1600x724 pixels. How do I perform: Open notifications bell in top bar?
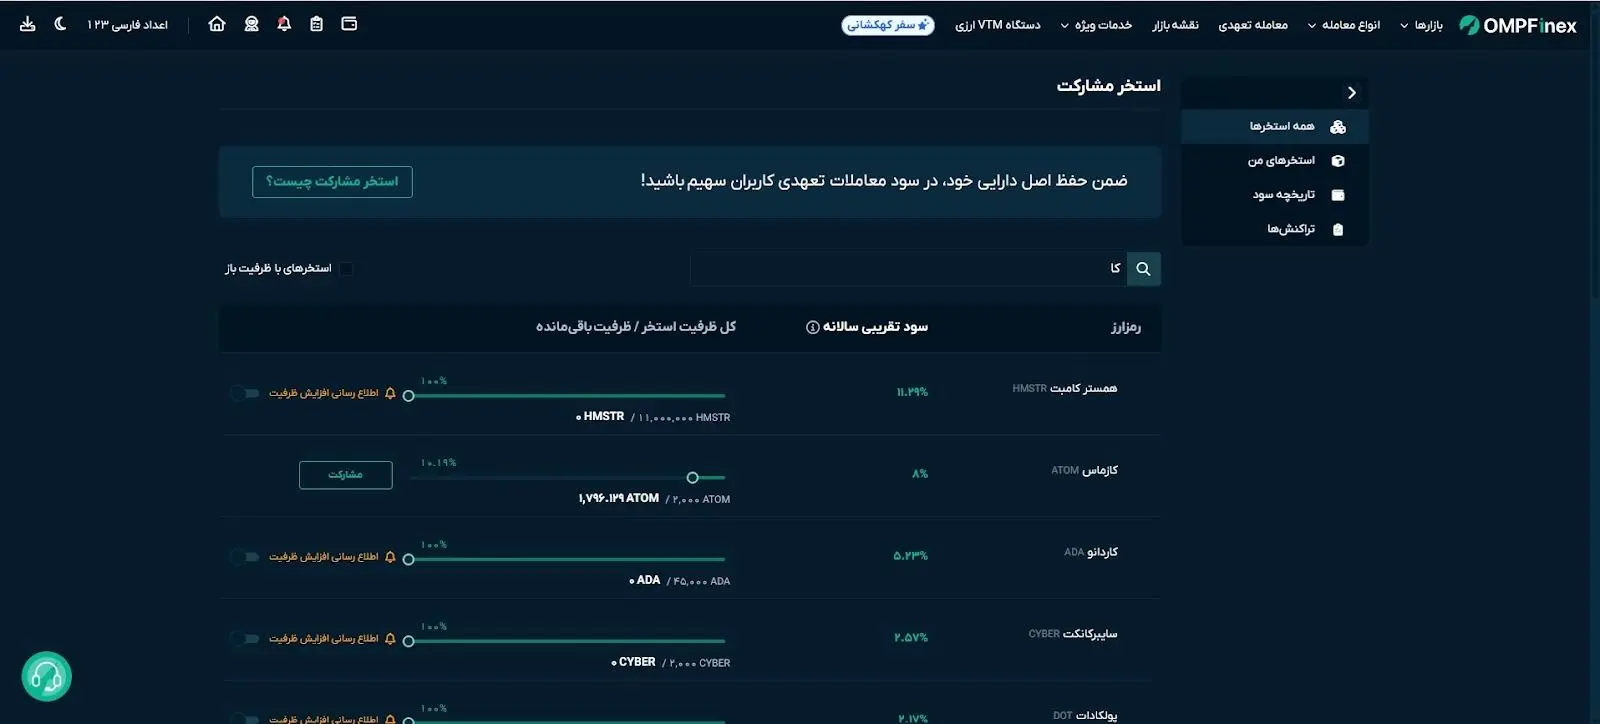tap(284, 24)
